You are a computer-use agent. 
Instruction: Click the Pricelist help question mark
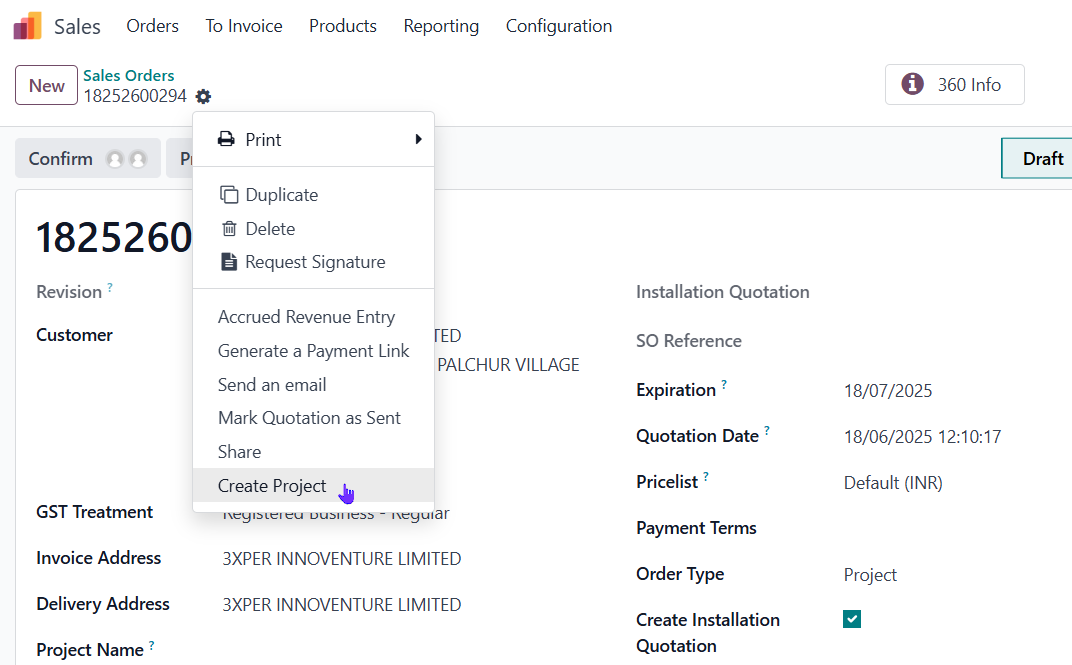coord(706,476)
